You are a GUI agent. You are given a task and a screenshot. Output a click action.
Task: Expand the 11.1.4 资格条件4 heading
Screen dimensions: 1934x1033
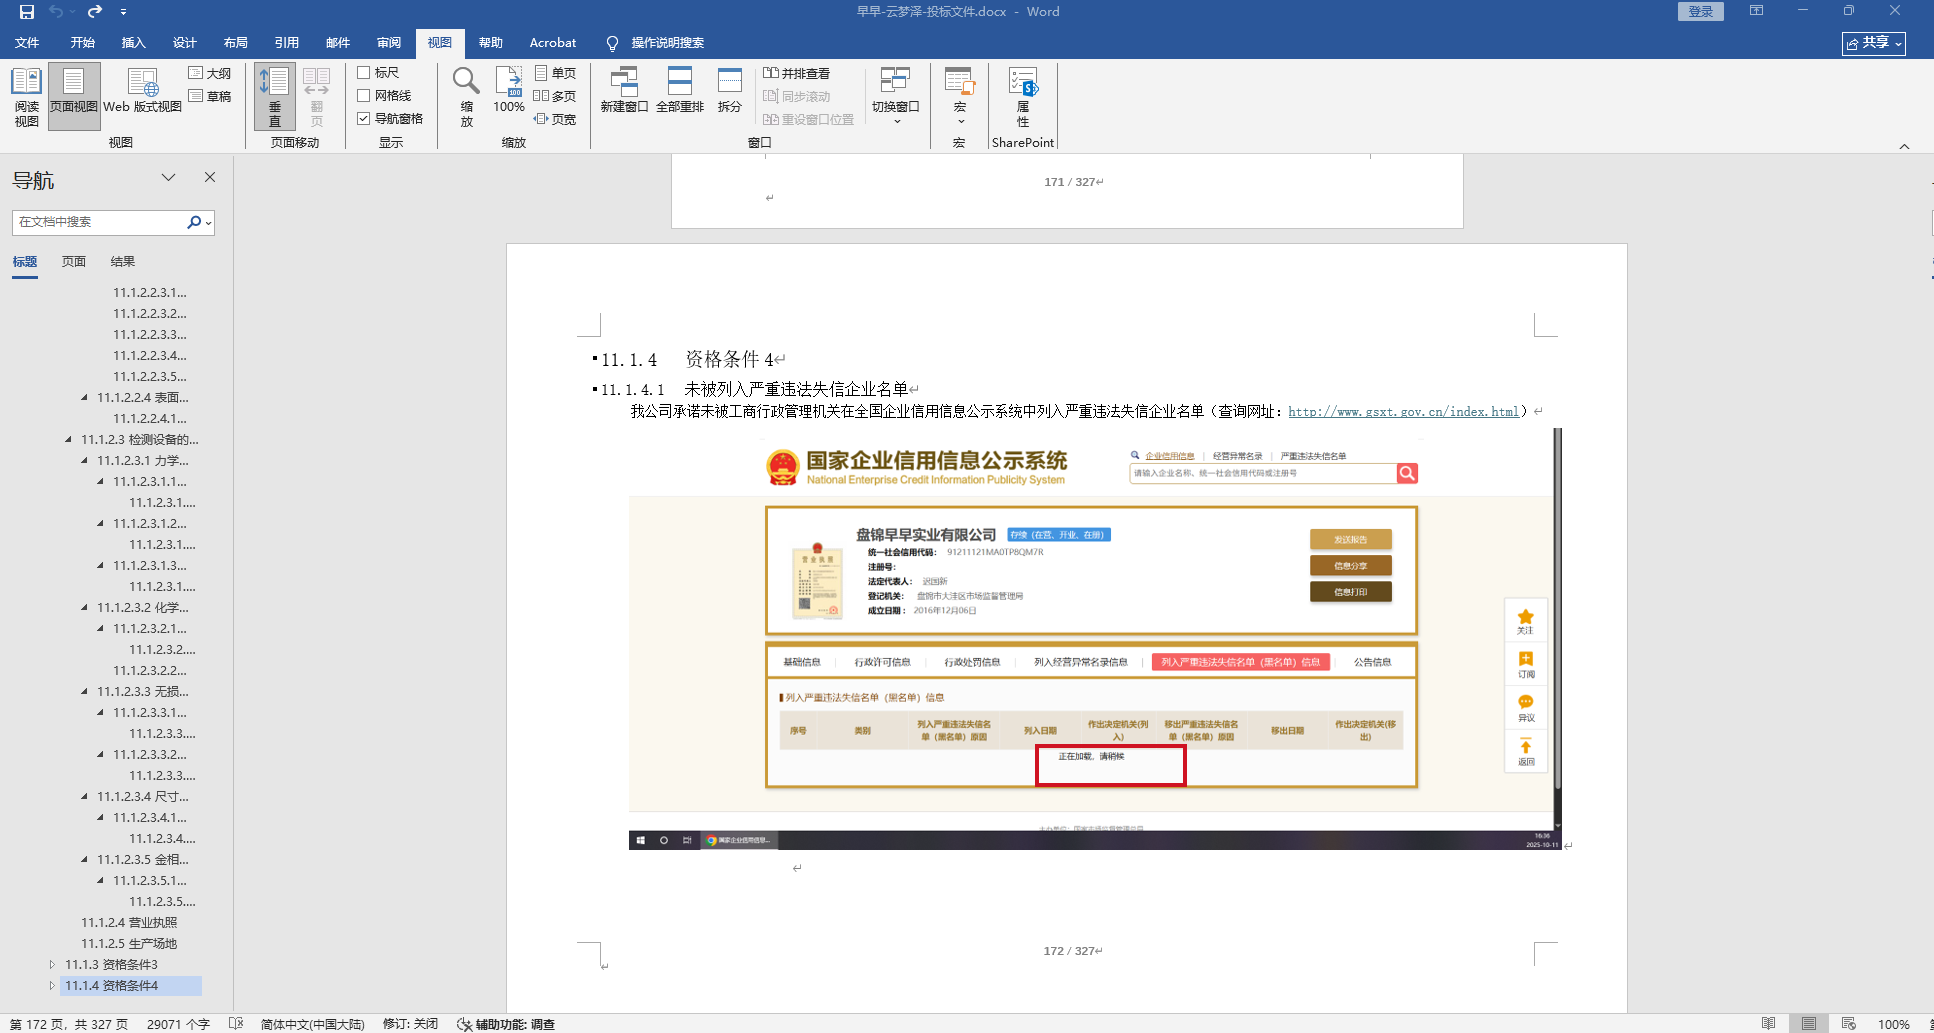pyautogui.click(x=52, y=986)
